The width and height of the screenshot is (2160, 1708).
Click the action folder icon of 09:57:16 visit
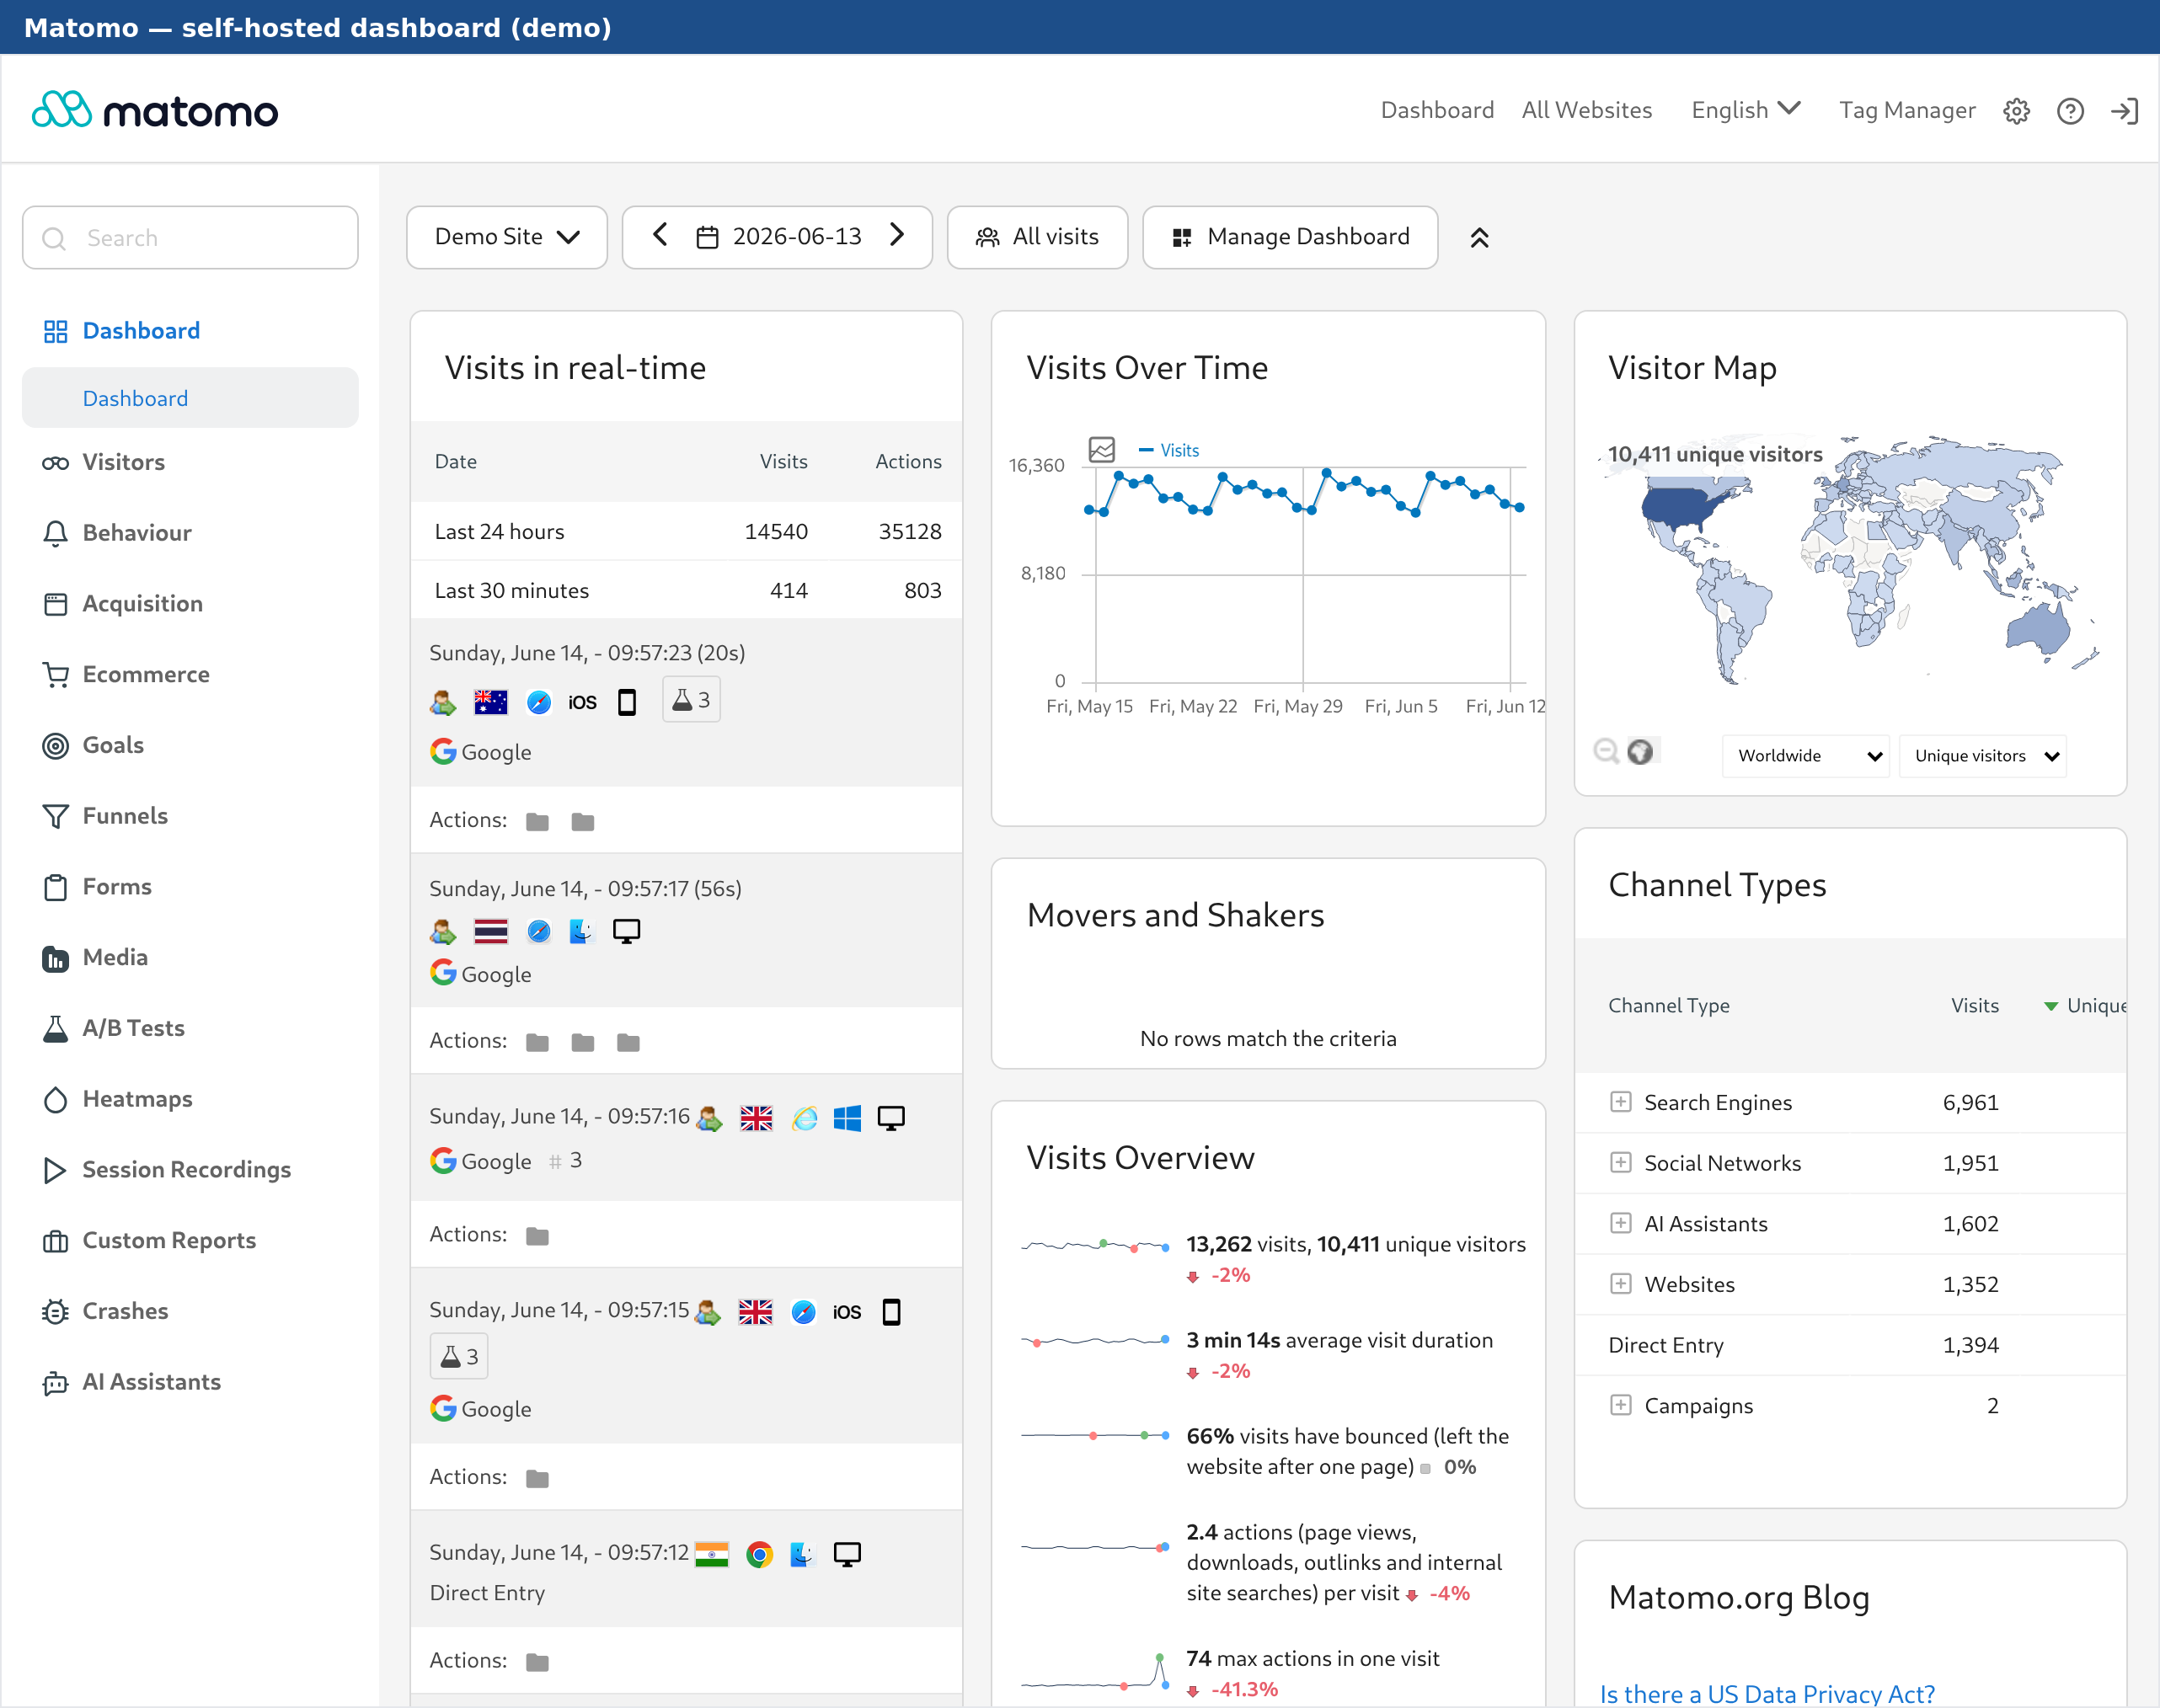tap(537, 1237)
